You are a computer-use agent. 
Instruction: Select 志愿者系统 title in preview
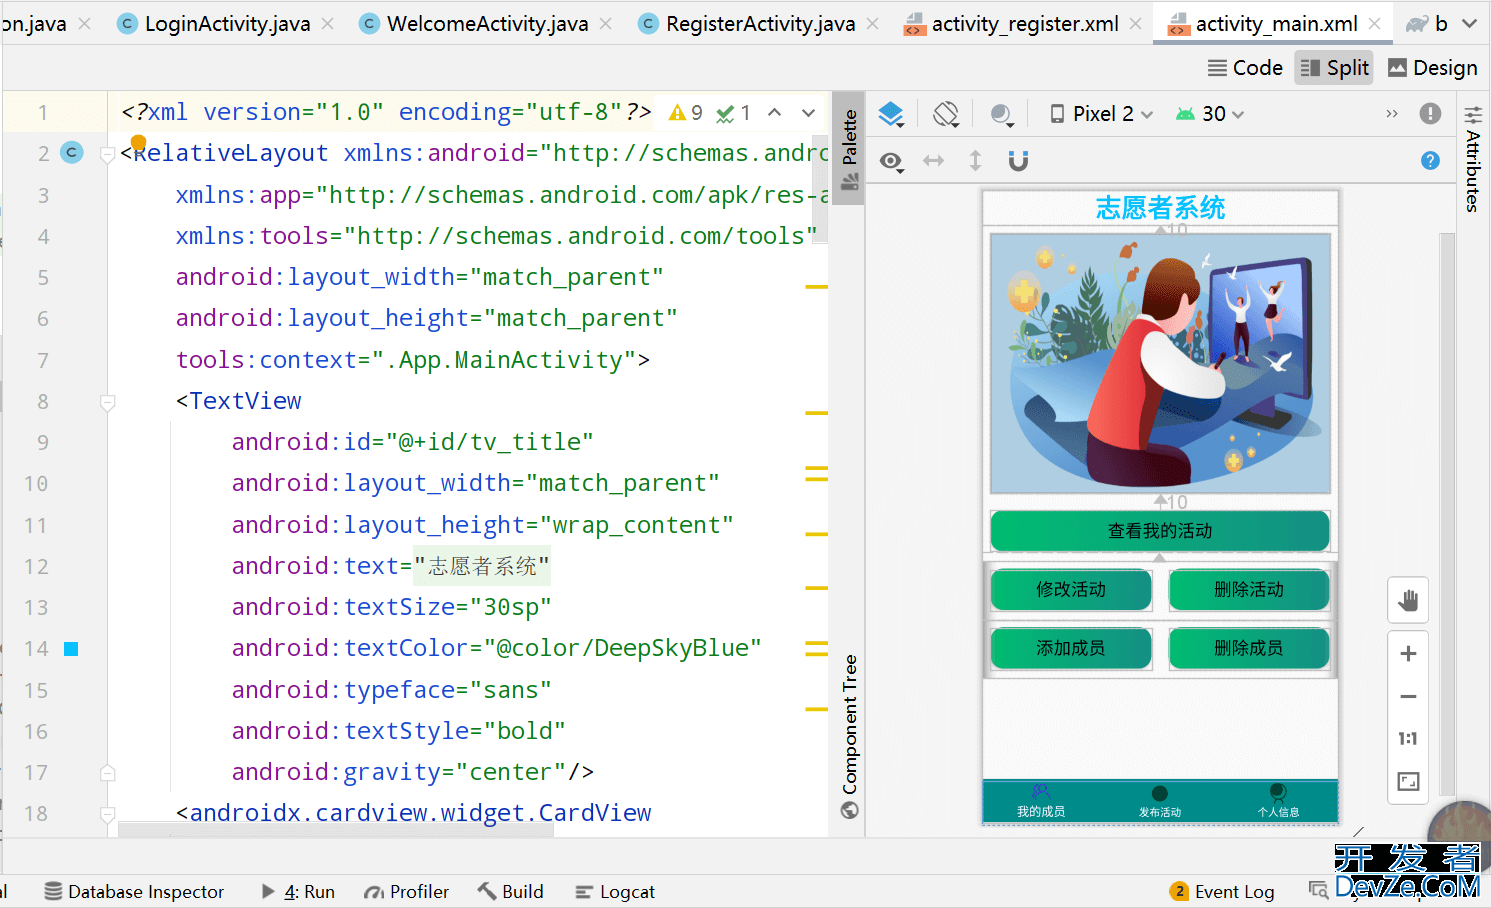[x=1160, y=208]
